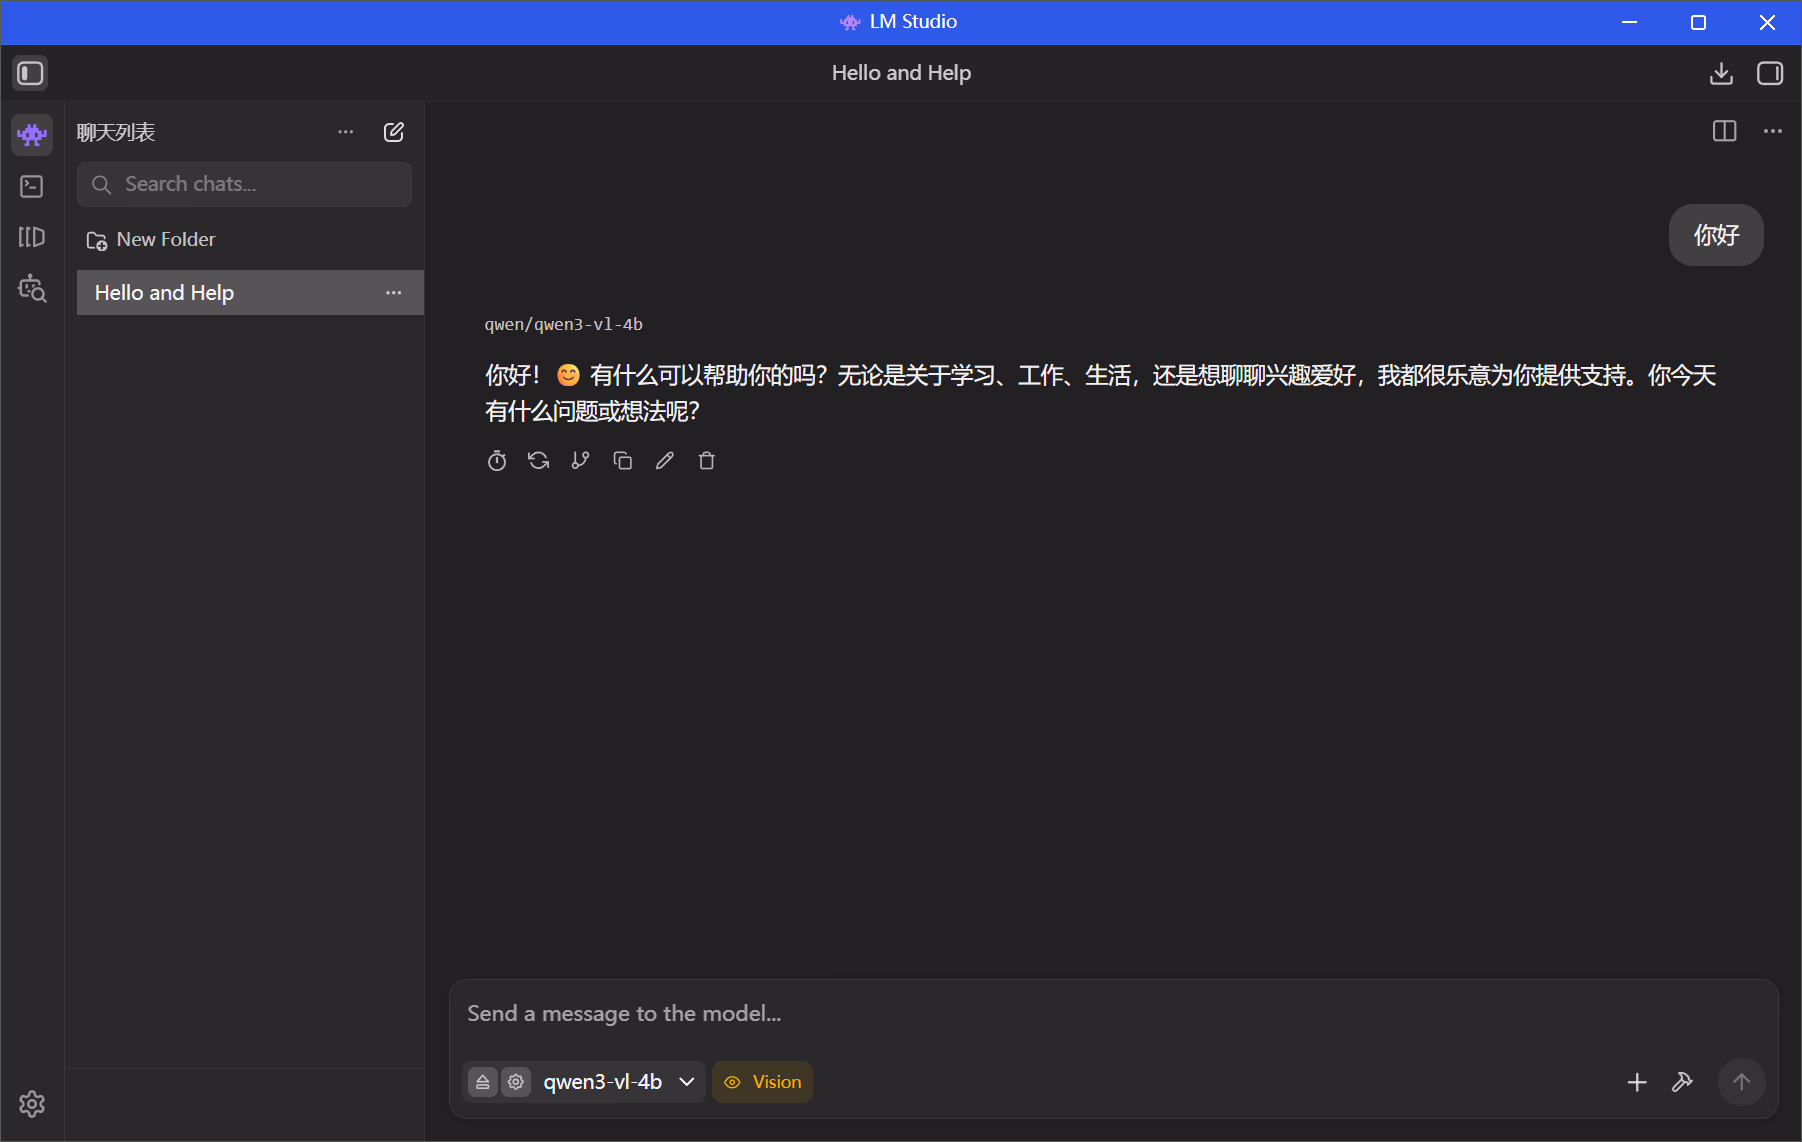The image size is (1802, 1142).
Task: Click the 你好 user message bubble
Action: [x=1716, y=235]
